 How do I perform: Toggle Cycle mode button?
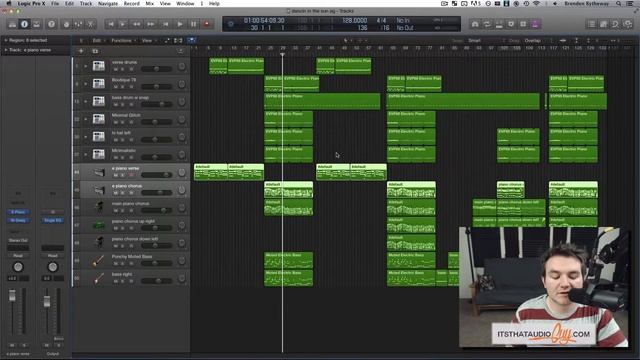(487, 24)
